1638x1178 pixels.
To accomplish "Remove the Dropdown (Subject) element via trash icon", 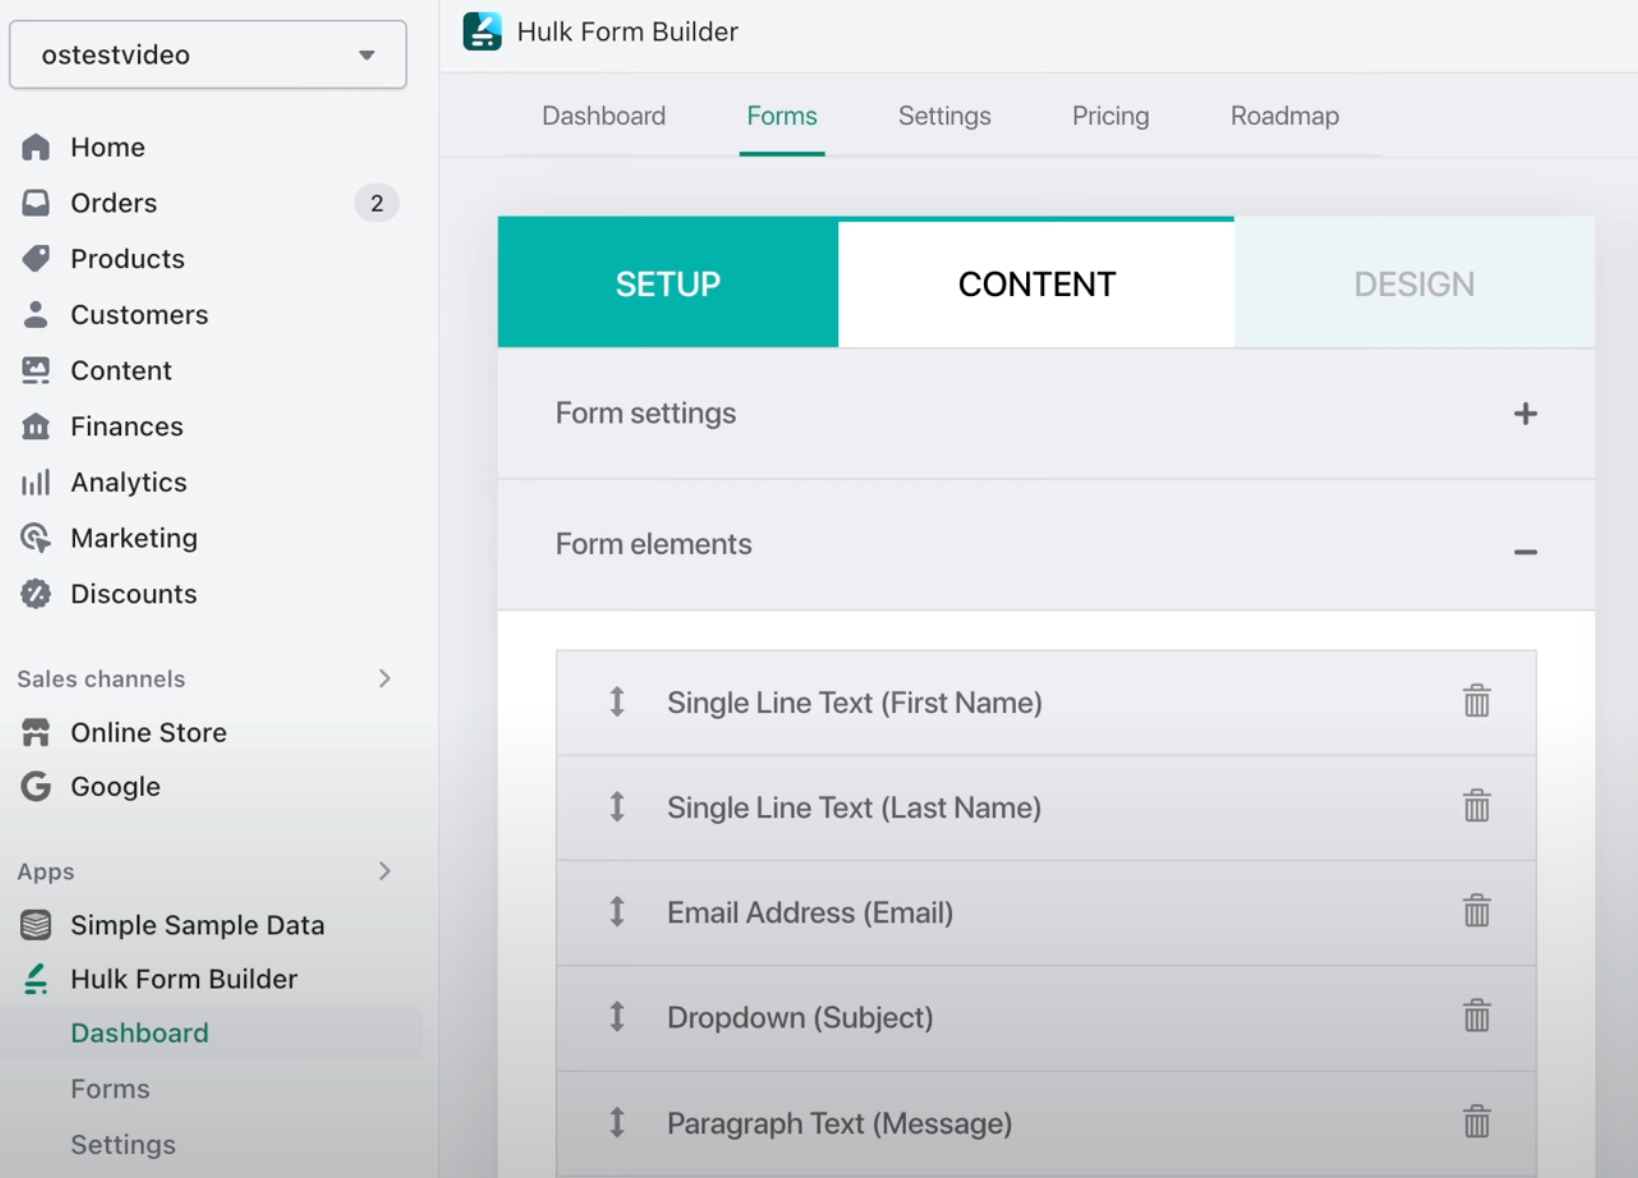I will (1476, 1016).
